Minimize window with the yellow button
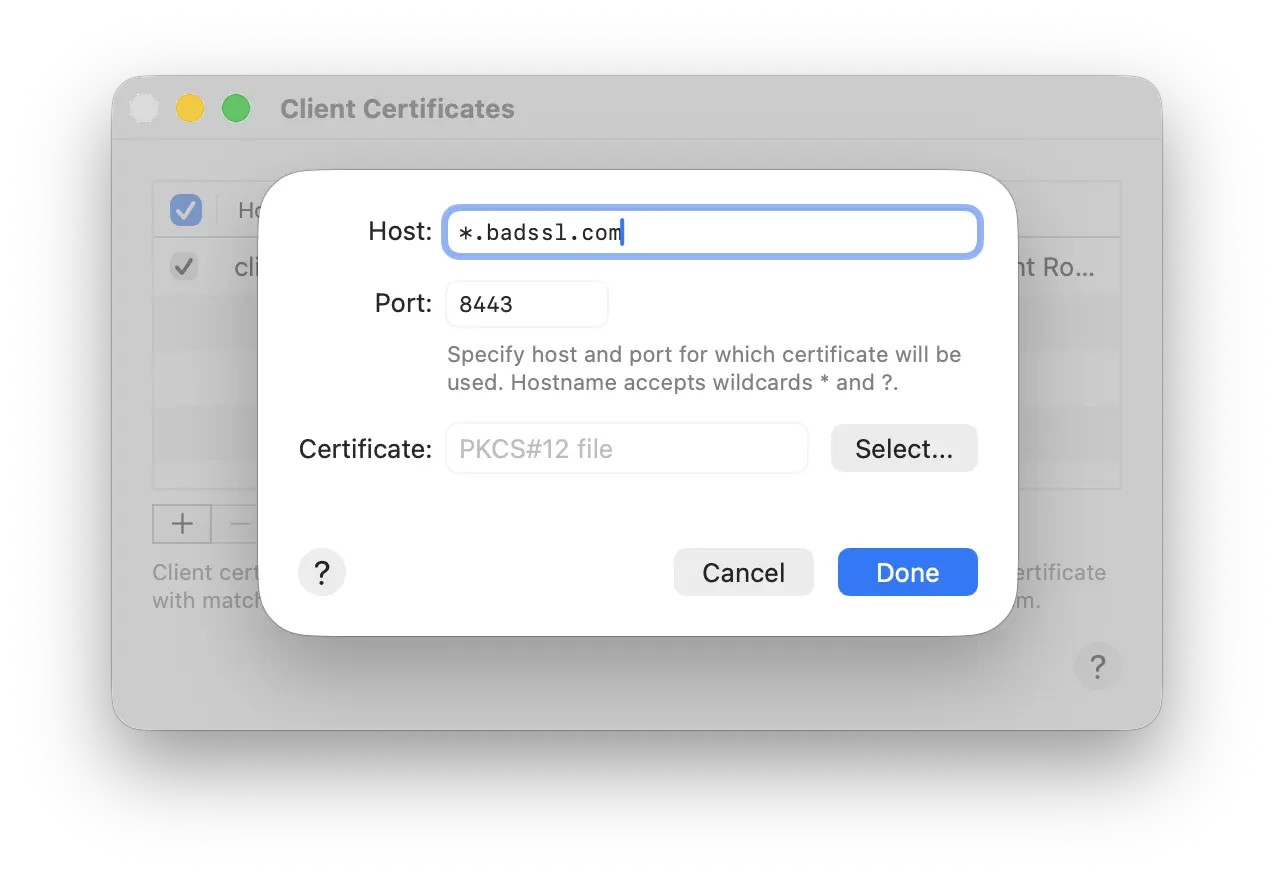Viewport: 1274px width, 878px height. pos(190,108)
